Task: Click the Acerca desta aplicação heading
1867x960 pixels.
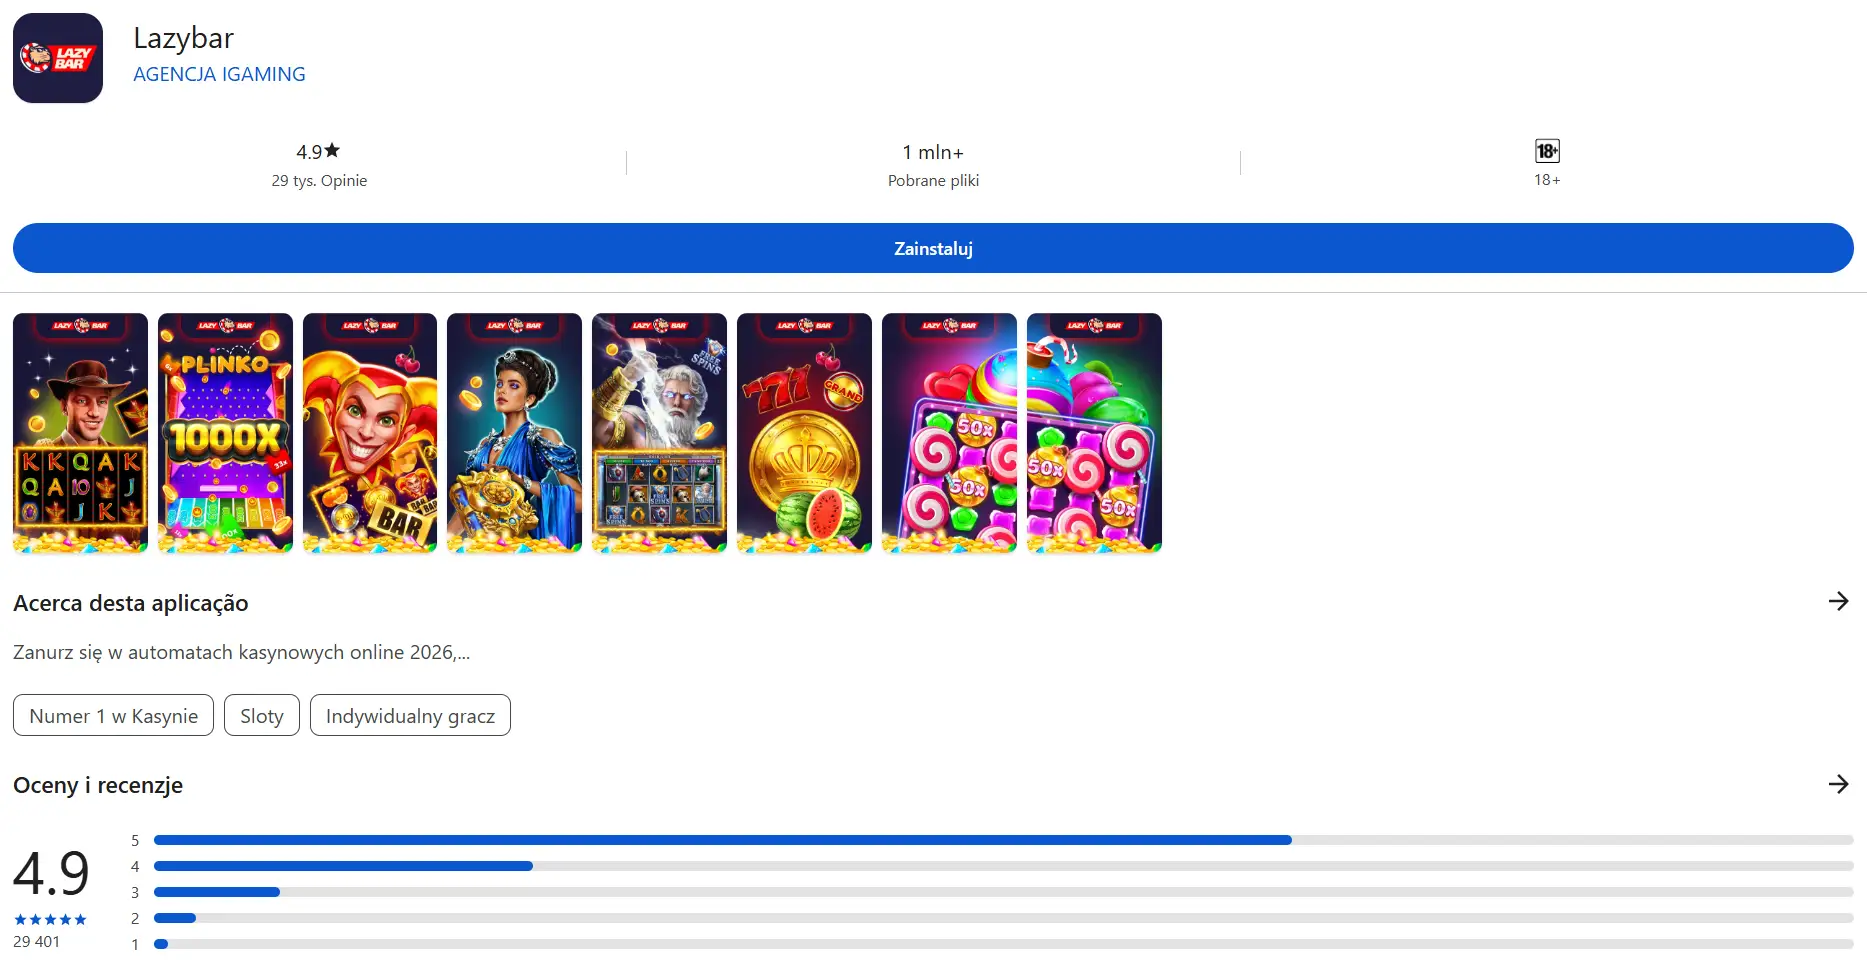Action: pyautogui.click(x=131, y=603)
